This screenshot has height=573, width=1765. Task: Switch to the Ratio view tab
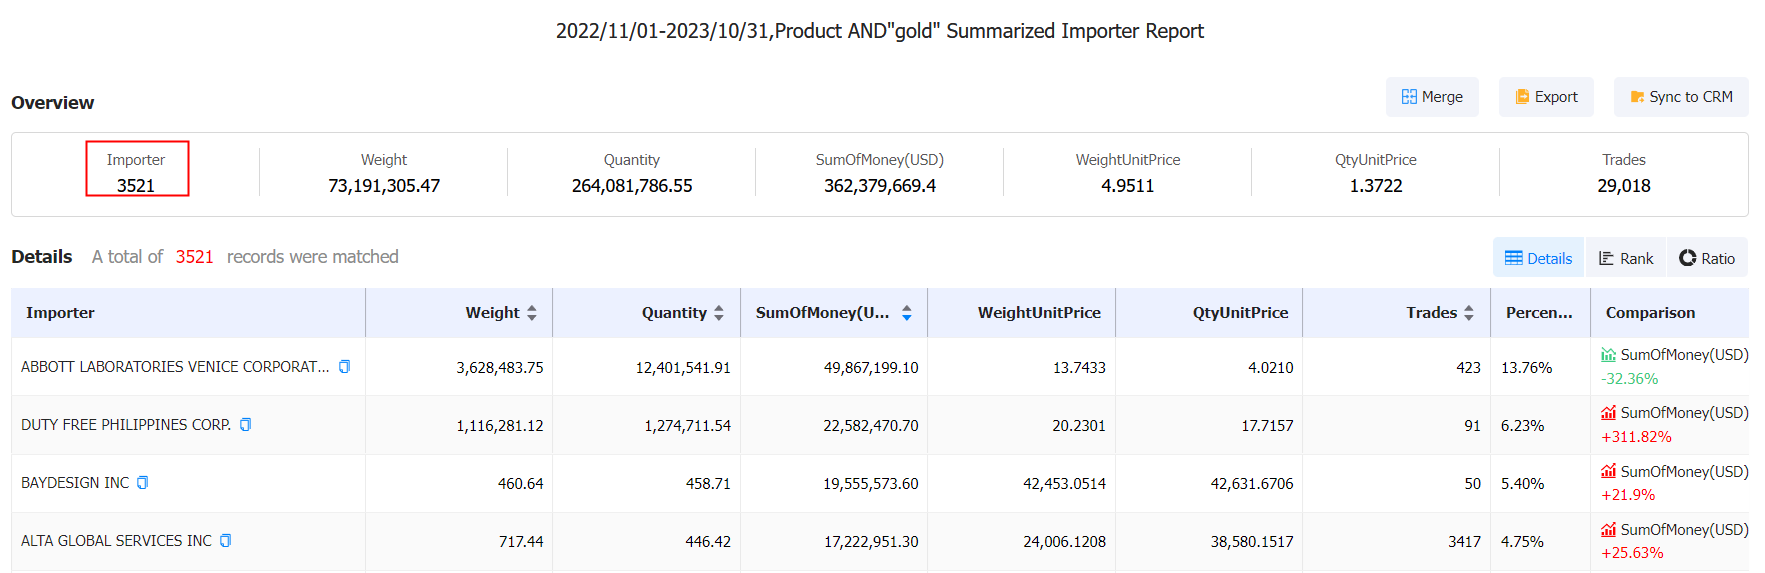point(1707,258)
